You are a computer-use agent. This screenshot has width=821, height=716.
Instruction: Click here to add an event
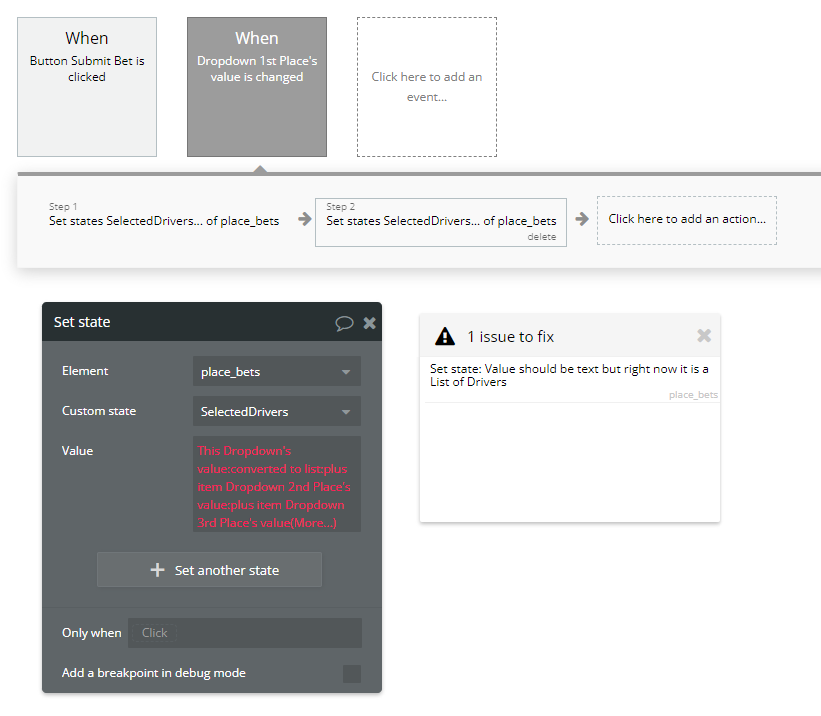point(427,87)
